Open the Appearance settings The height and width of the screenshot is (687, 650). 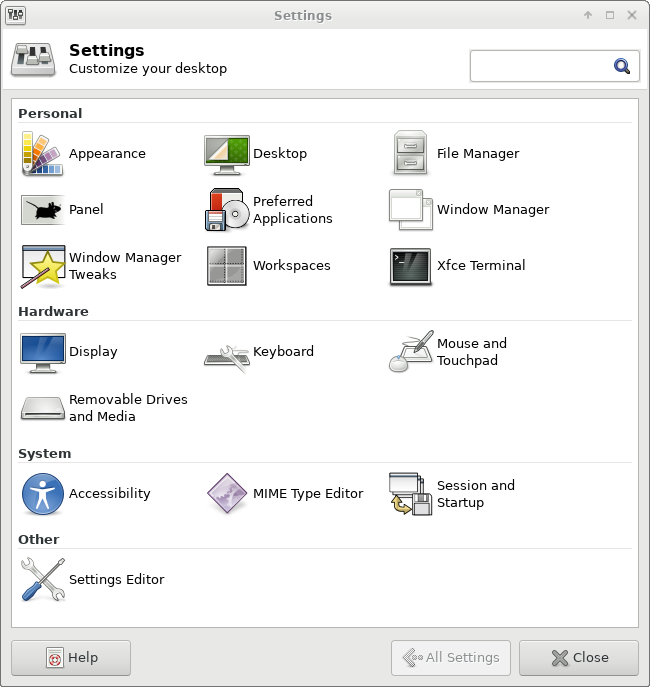(83, 153)
